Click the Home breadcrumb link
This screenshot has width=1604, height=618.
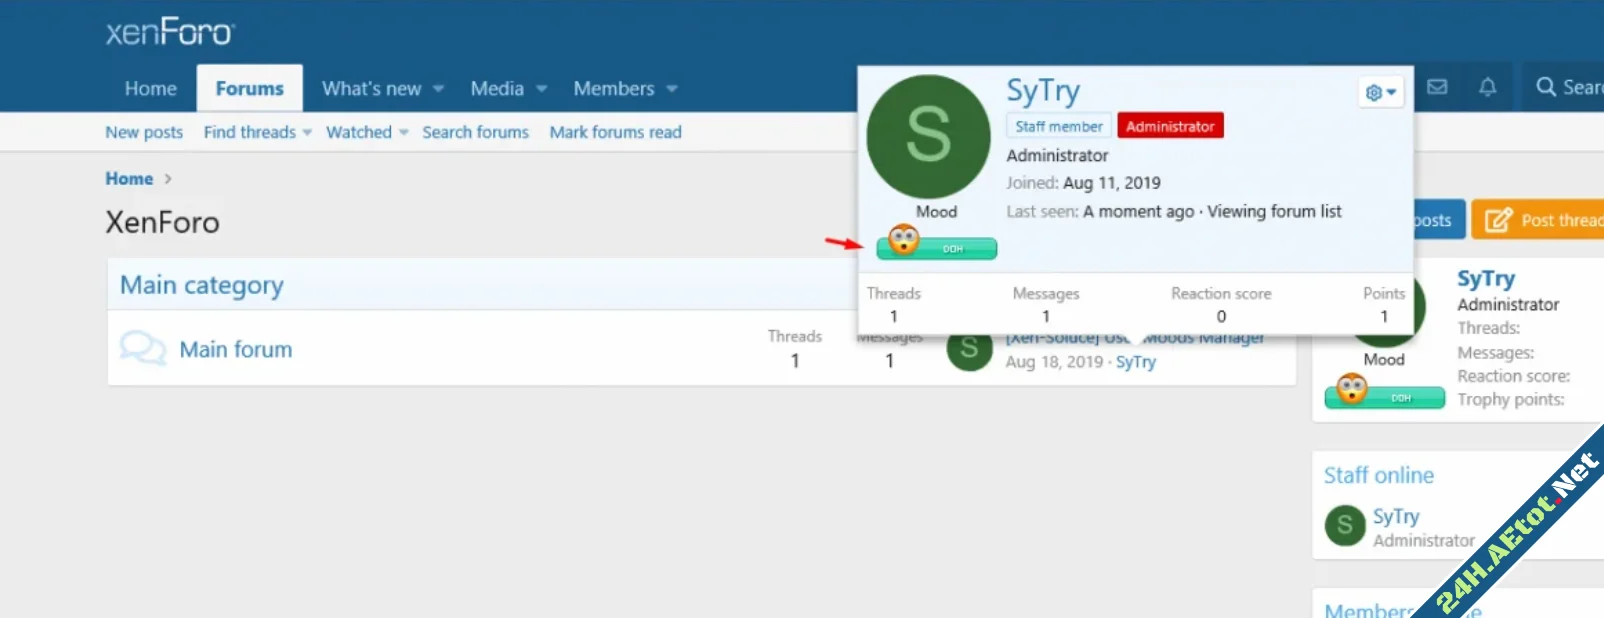point(129,178)
